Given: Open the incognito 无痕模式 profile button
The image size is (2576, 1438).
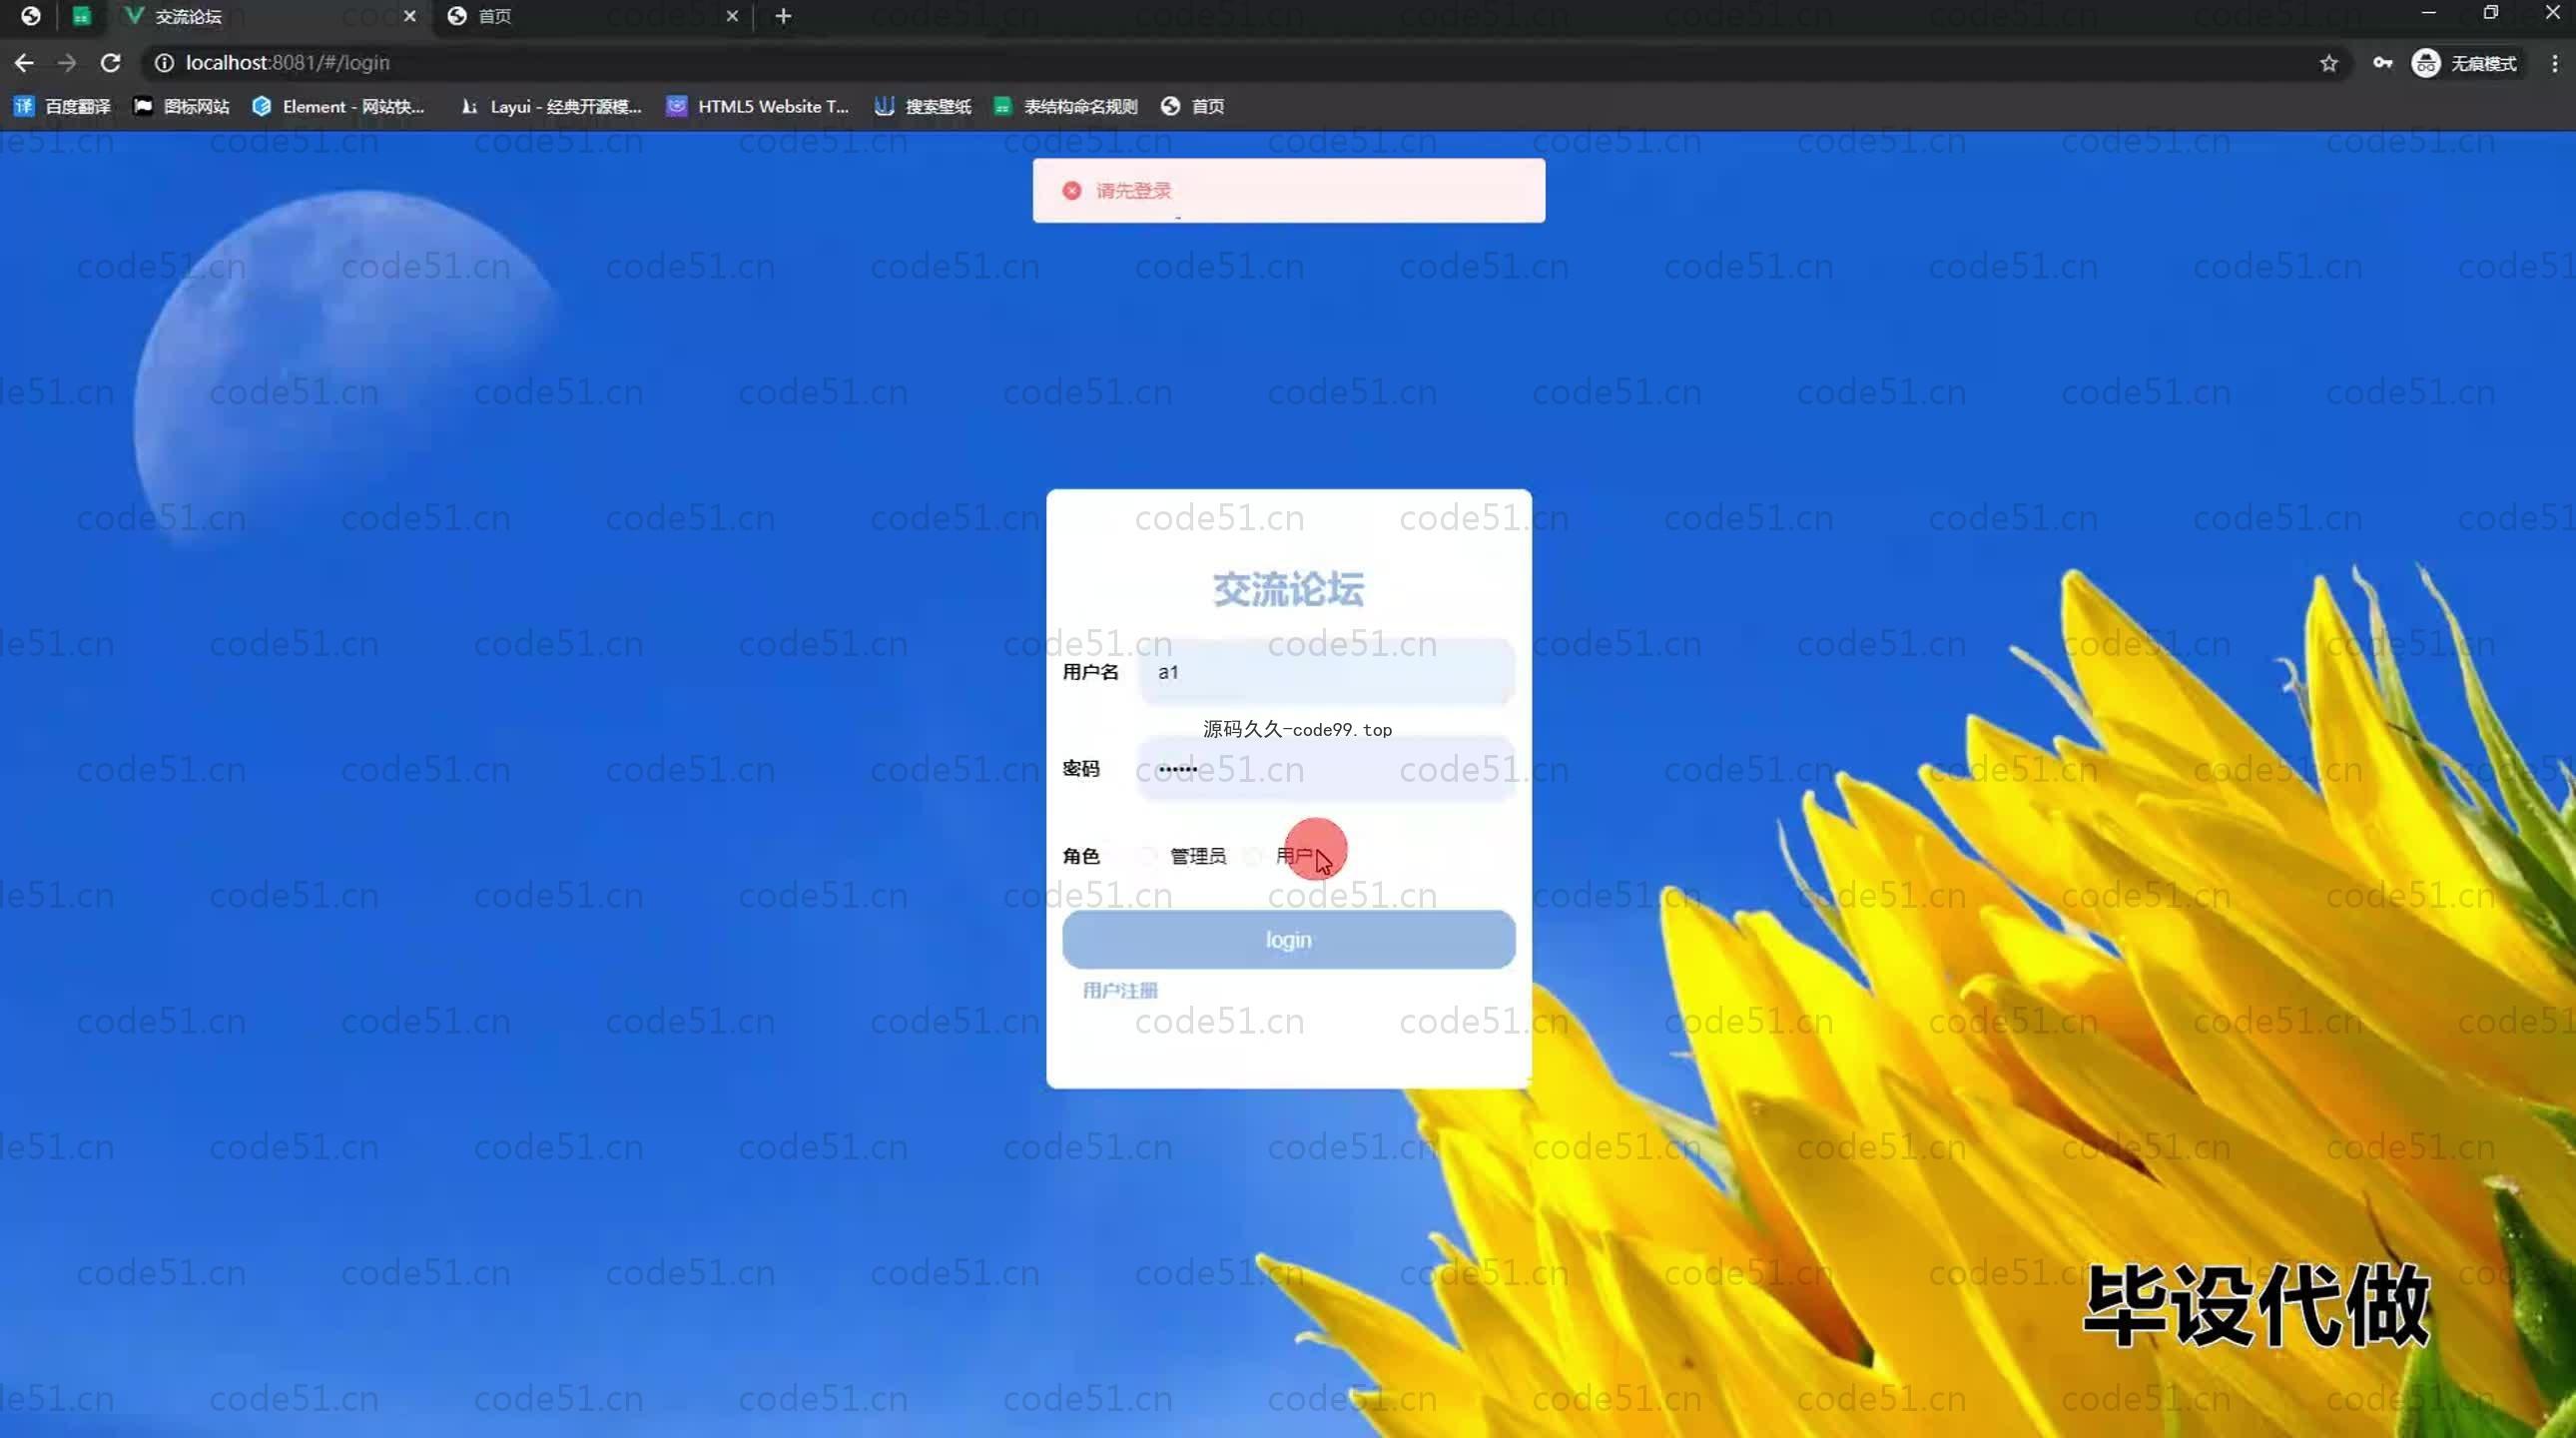Looking at the screenshot, I should (x=2465, y=63).
